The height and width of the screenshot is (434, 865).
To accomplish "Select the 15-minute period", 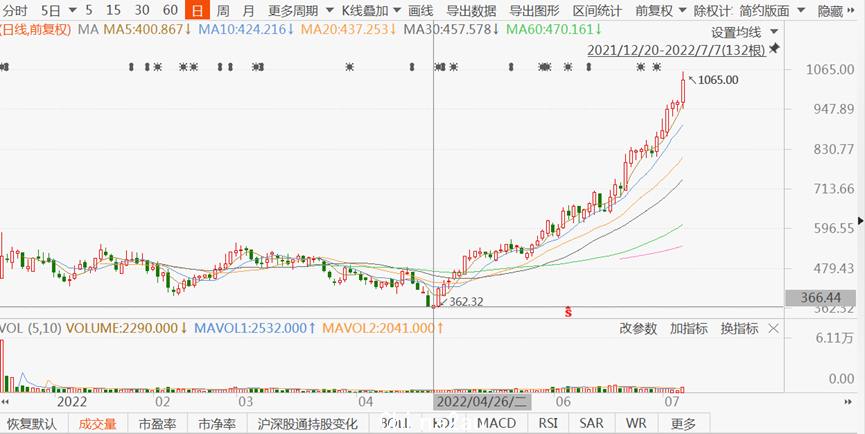I will pyautogui.click(x=113, y=10).
